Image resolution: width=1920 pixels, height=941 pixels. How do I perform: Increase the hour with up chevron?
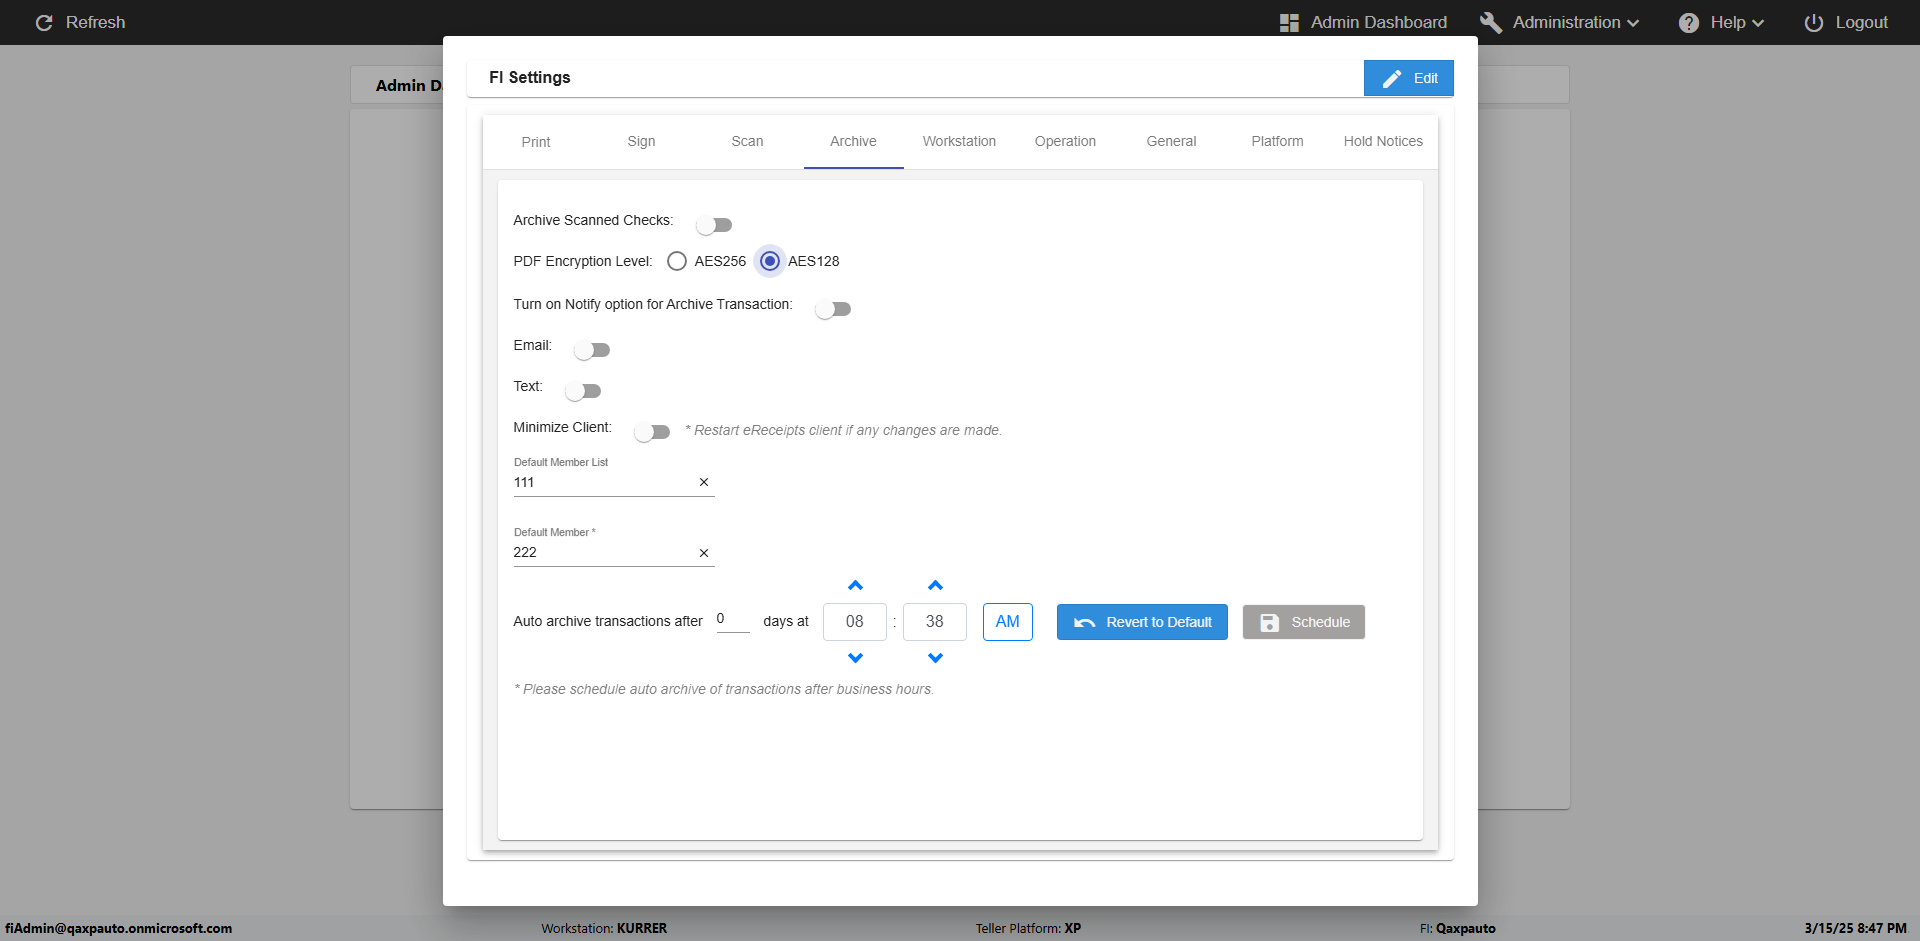855,585
